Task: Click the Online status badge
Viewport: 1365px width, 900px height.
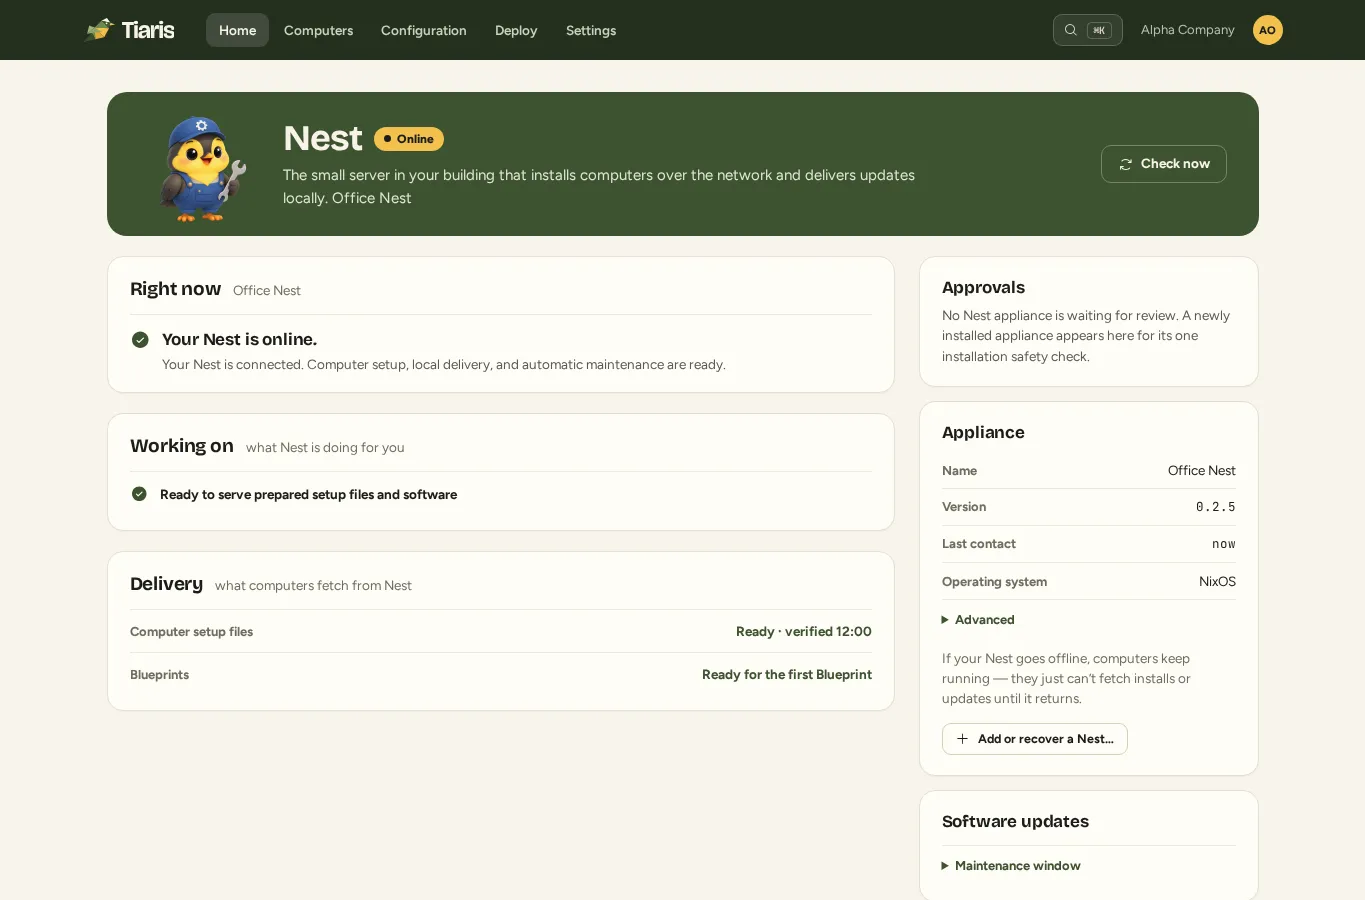Action: (x=409, y=139)
